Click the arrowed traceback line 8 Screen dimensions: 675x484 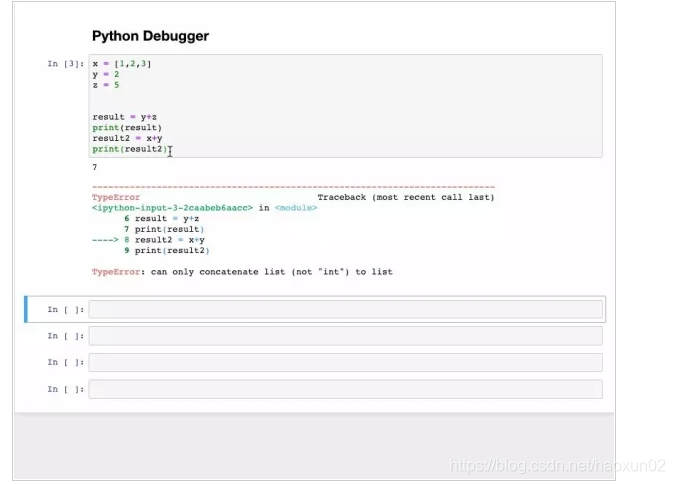(x=149, y=240)
